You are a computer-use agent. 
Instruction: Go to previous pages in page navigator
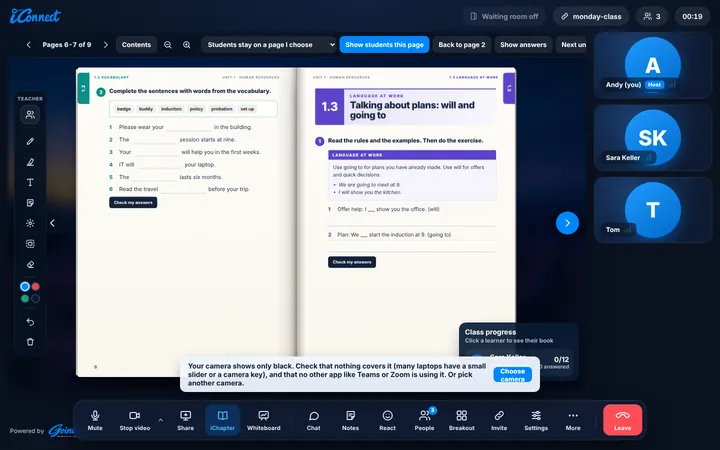tap(28, 45)
